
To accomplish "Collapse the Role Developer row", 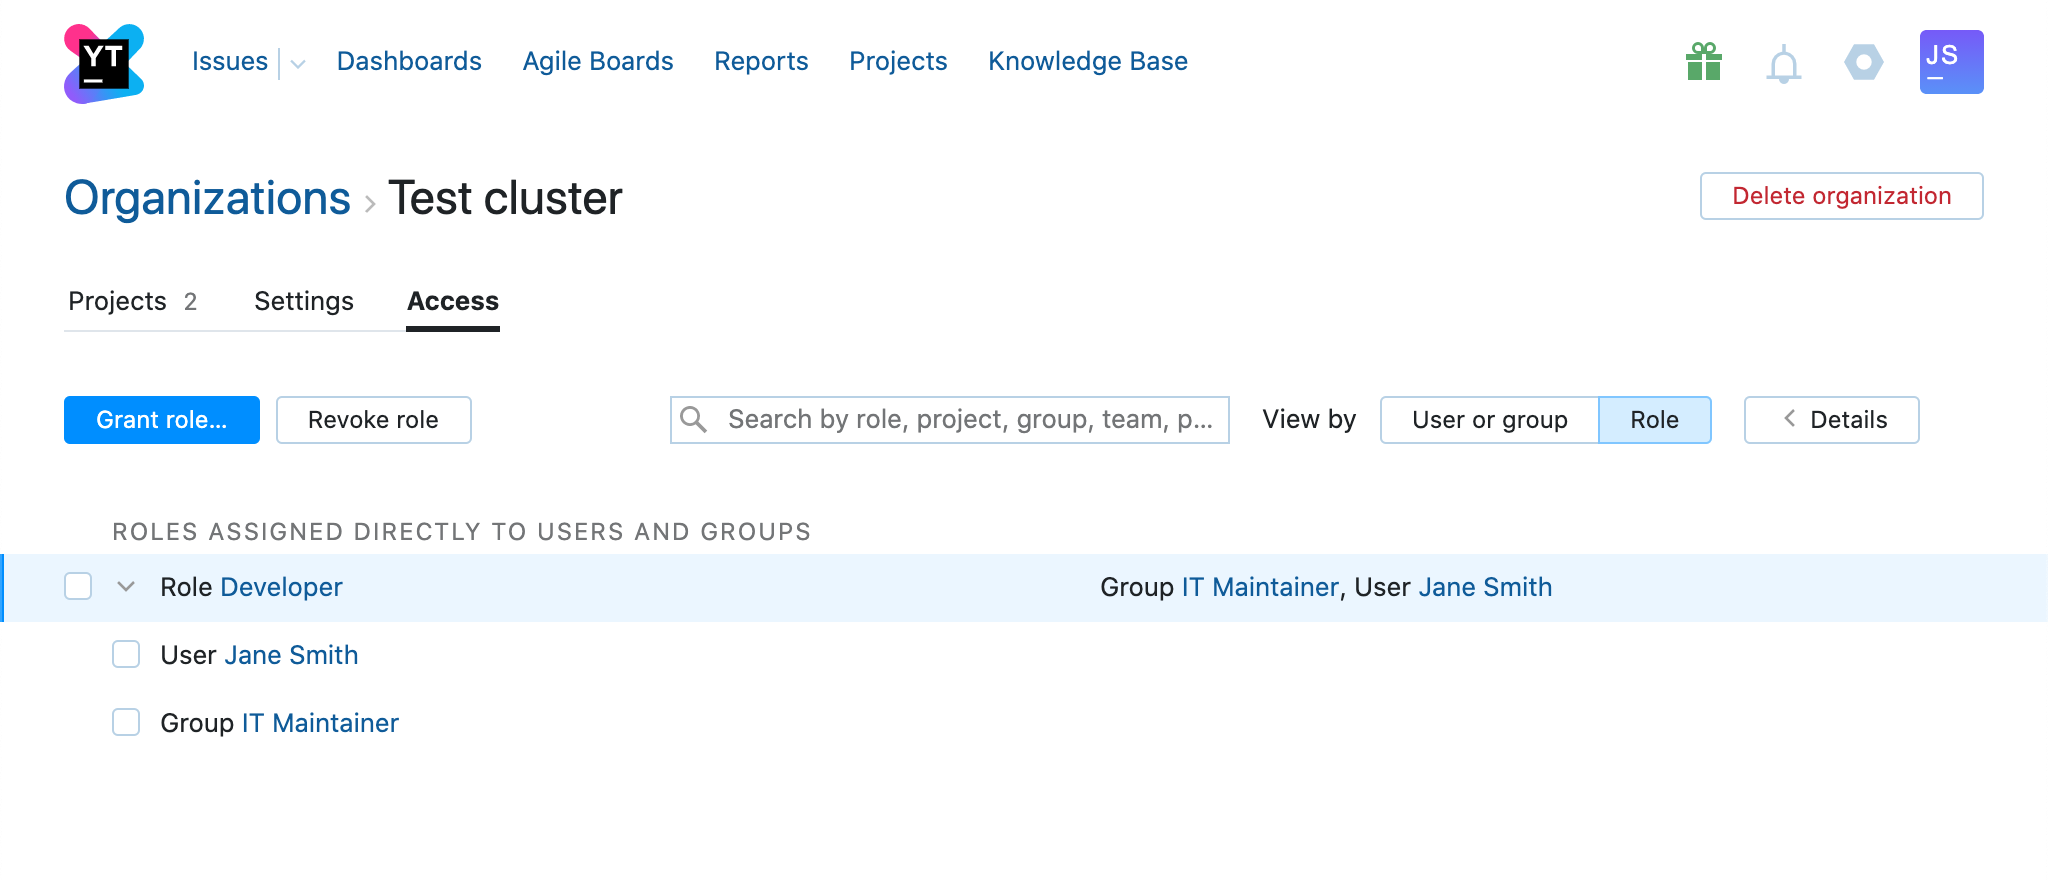I will tap(126, 587).
